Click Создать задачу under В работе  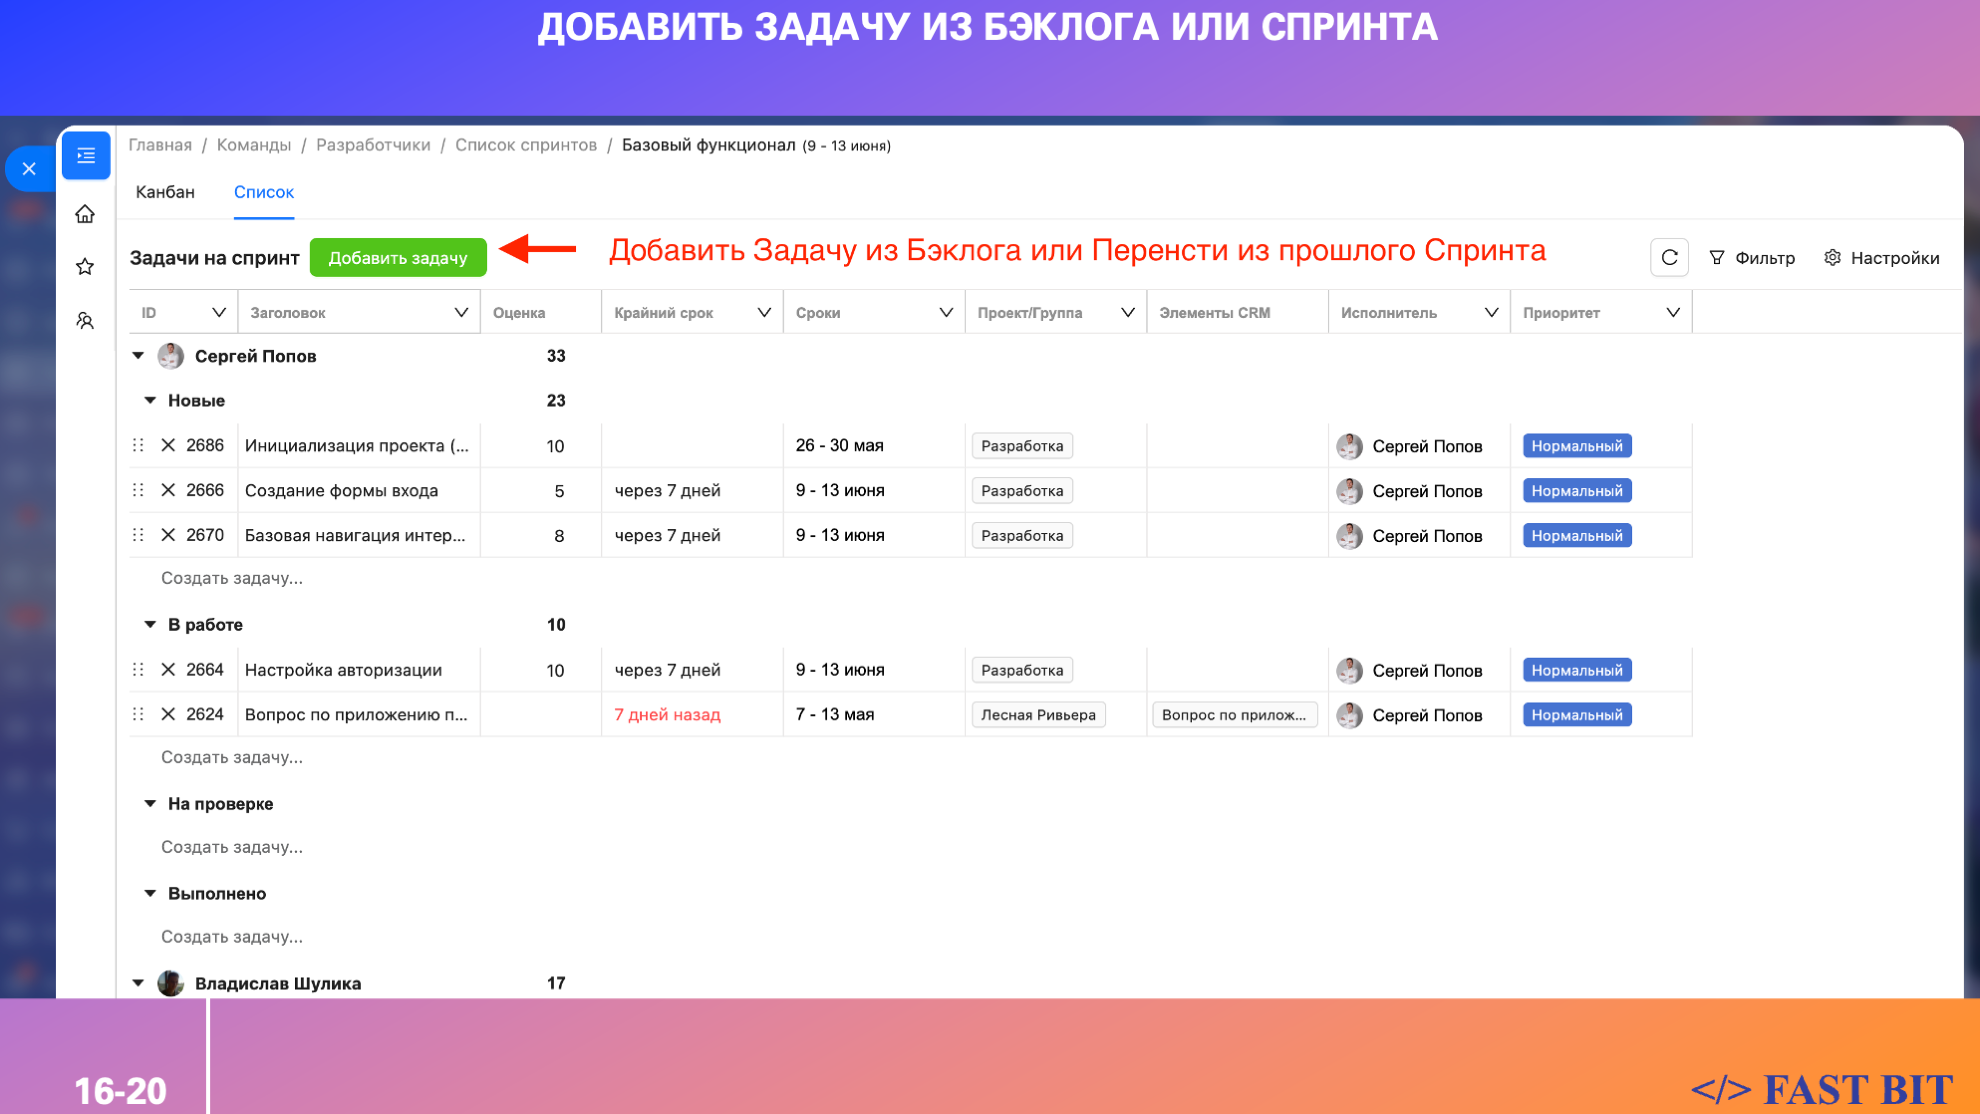tap(232, 757)
